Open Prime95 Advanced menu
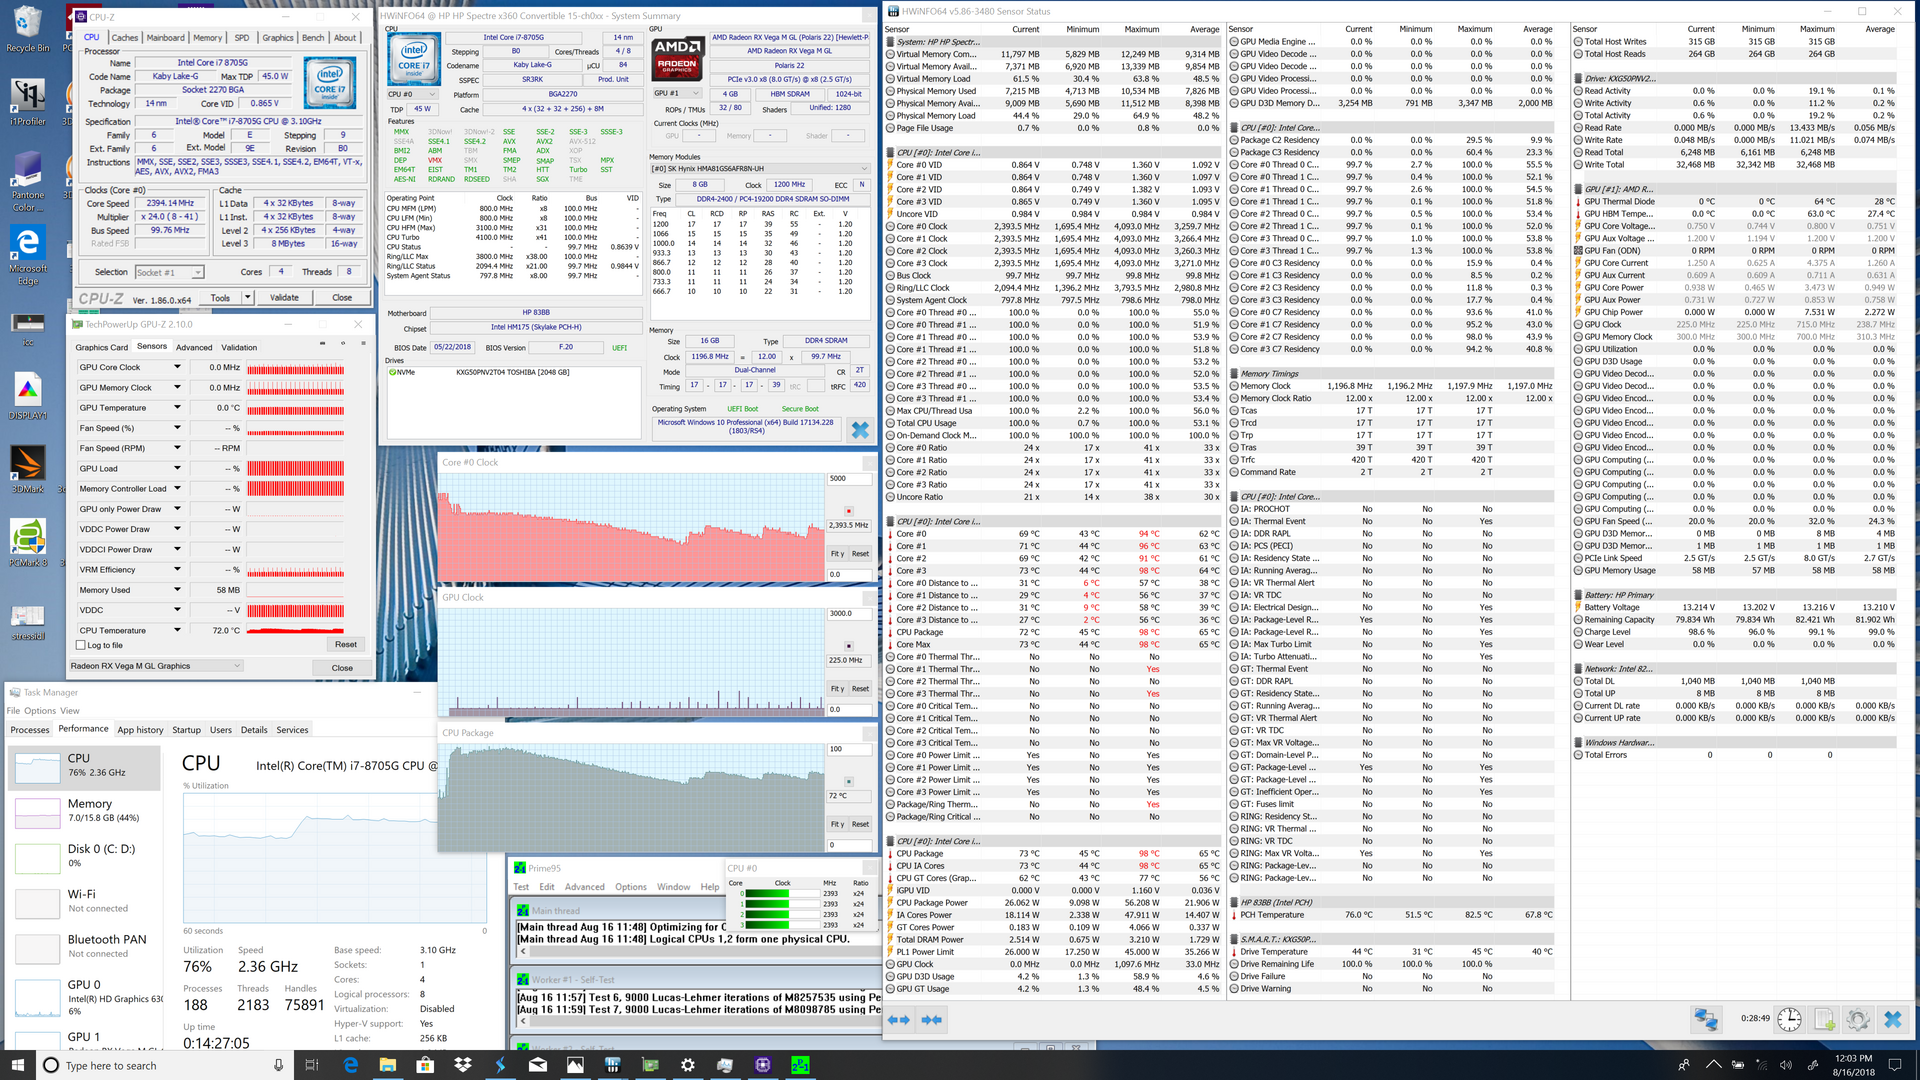 pos(584,887)
